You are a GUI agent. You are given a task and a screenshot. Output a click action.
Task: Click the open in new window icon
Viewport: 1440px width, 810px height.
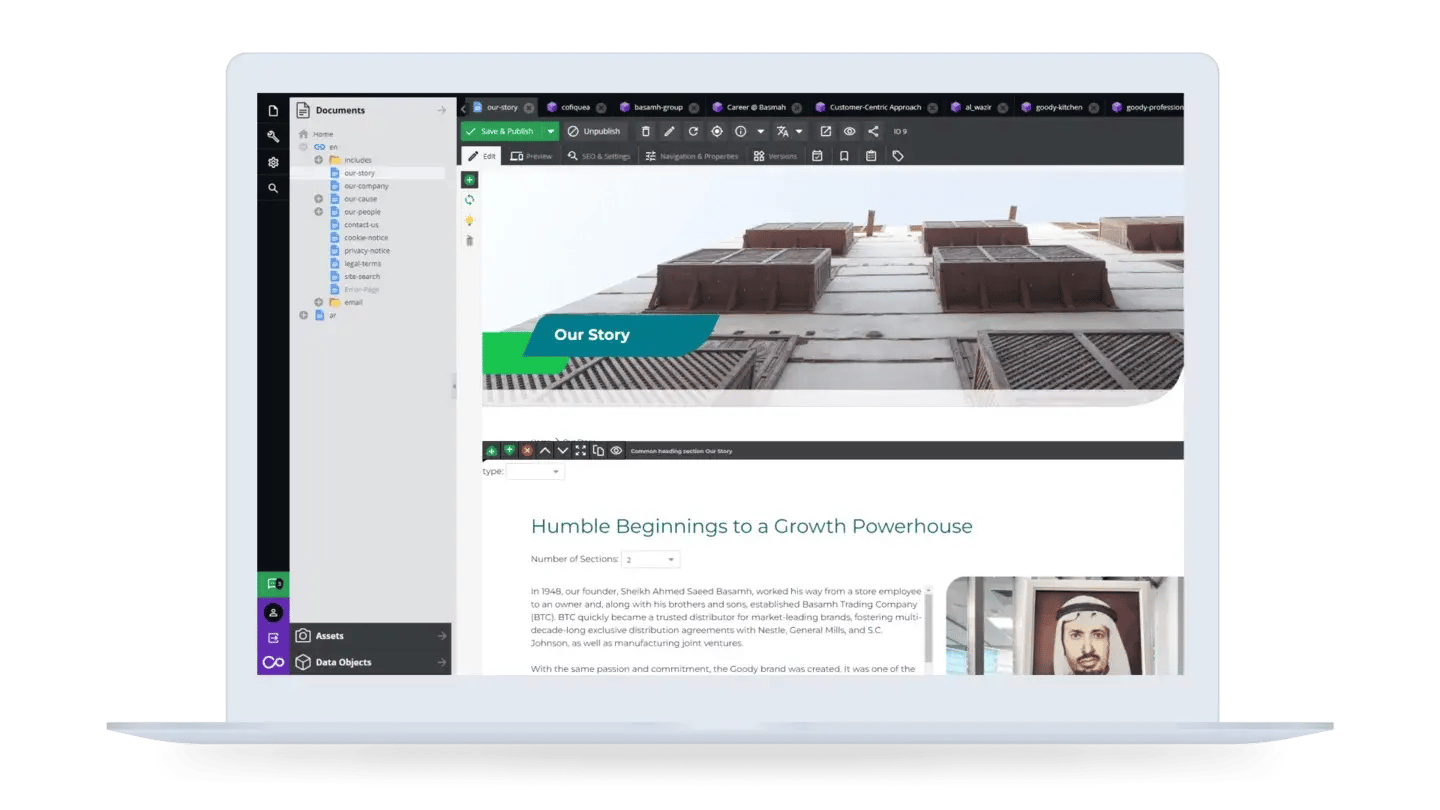coord(826,131)
